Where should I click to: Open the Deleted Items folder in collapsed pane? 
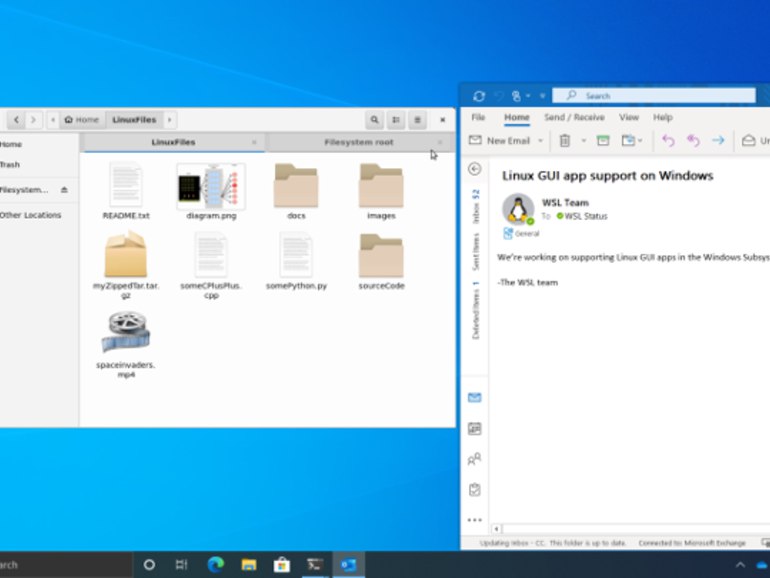tap(475, 310)
